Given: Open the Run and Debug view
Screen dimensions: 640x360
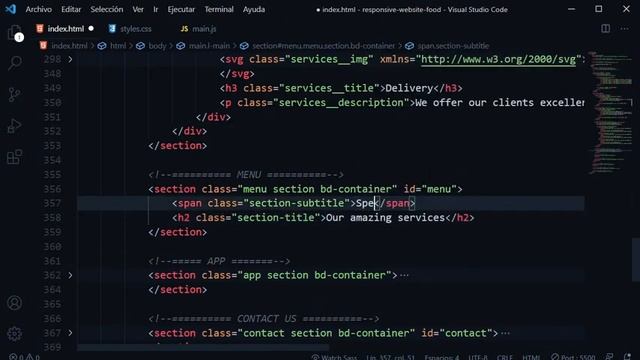Looking at the screenshot, I should (14, 126).
